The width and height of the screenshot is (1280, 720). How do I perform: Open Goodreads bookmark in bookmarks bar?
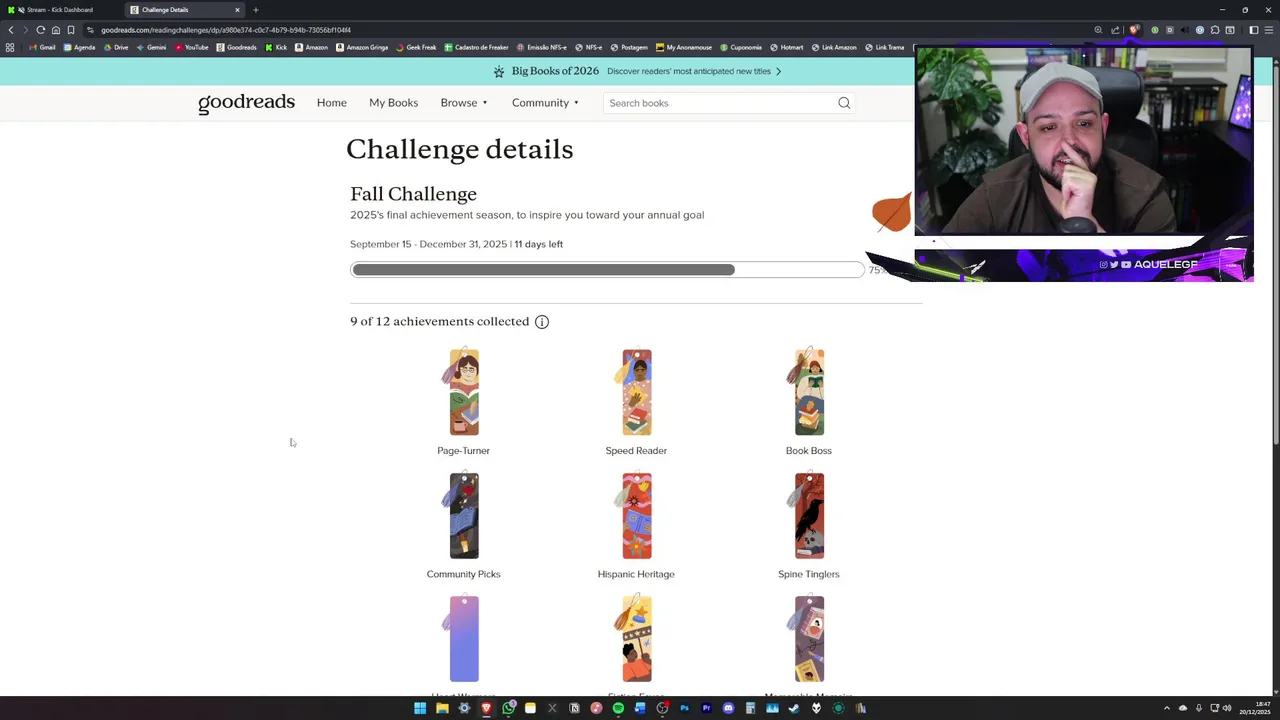pos(236,47)
